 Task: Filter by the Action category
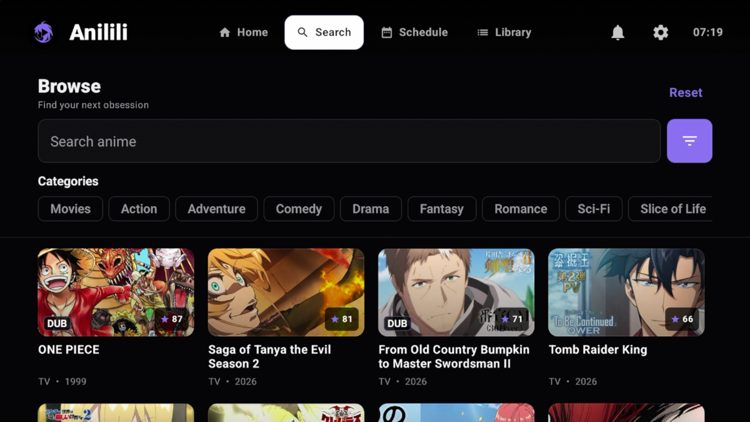point(139,209)
